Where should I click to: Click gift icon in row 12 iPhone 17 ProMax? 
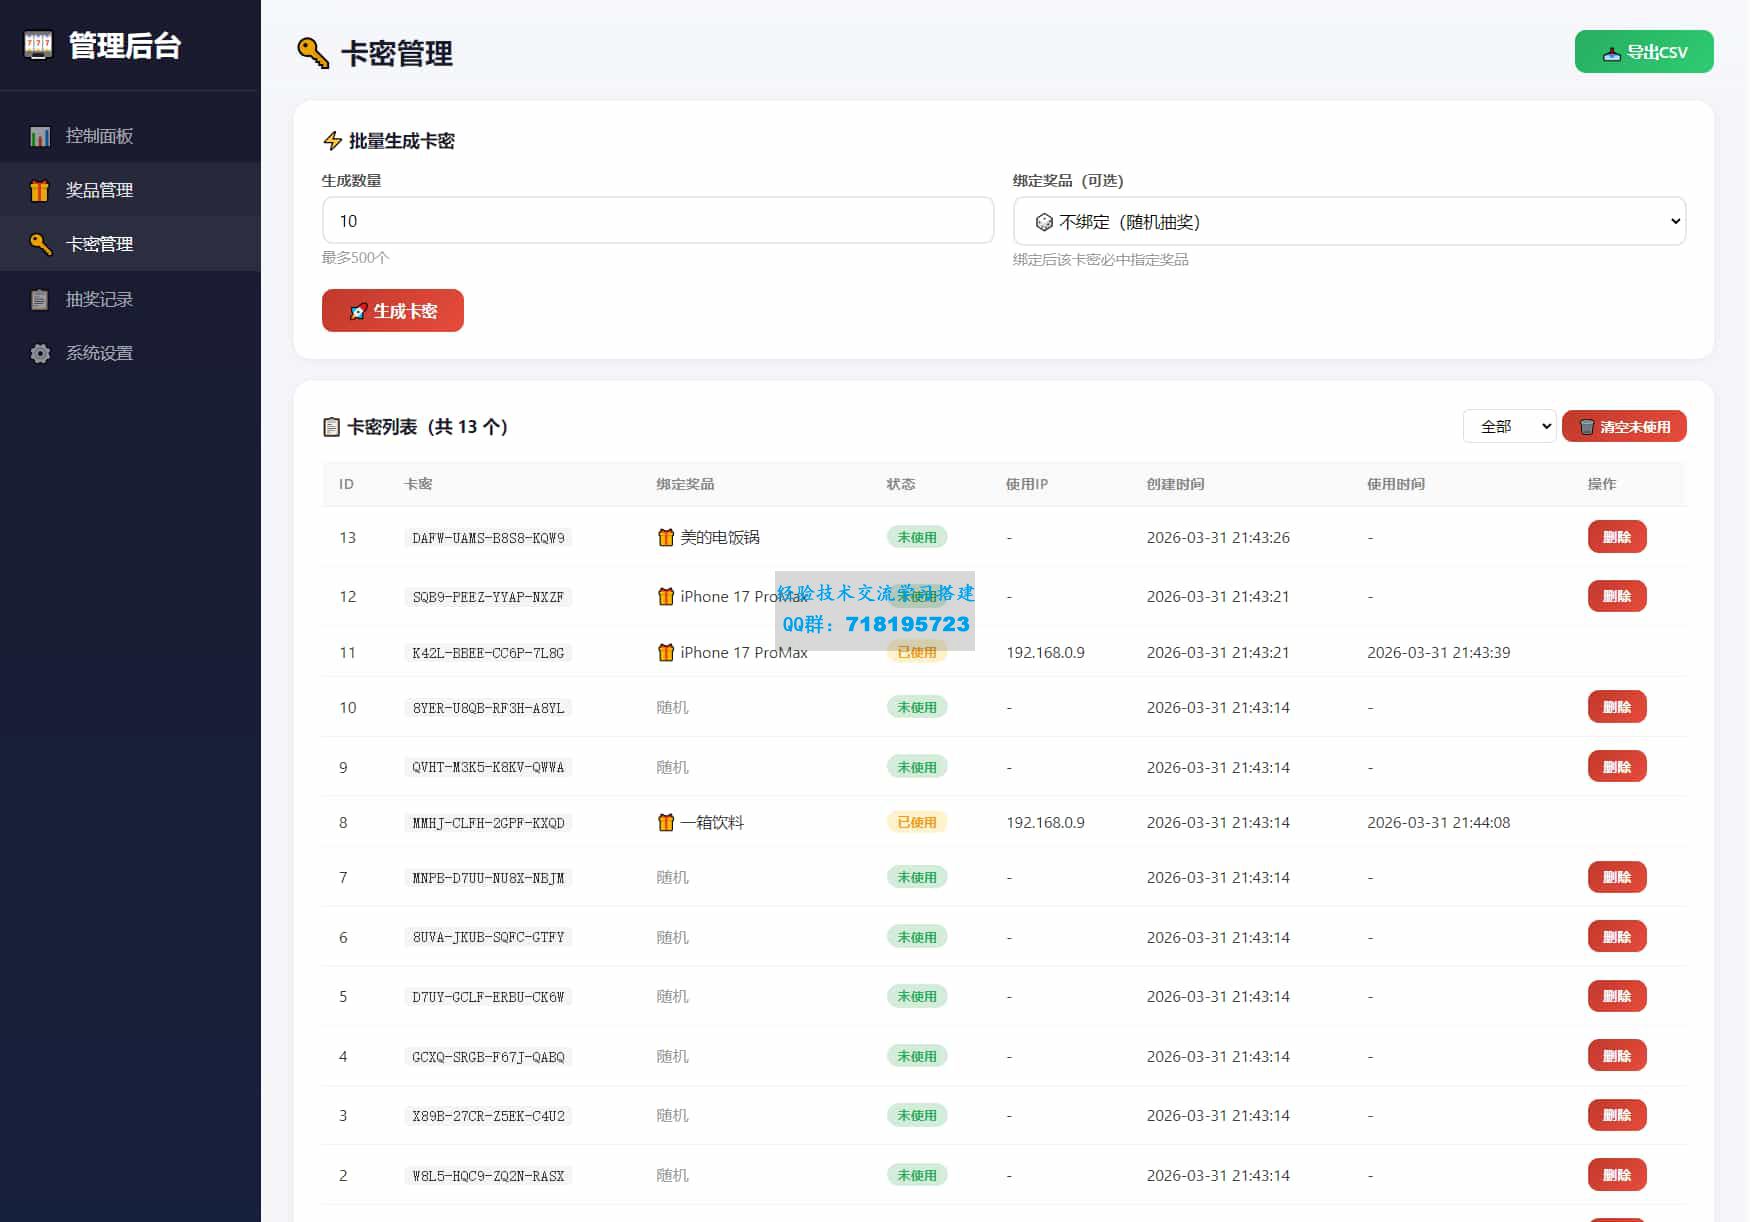(666, 596)
